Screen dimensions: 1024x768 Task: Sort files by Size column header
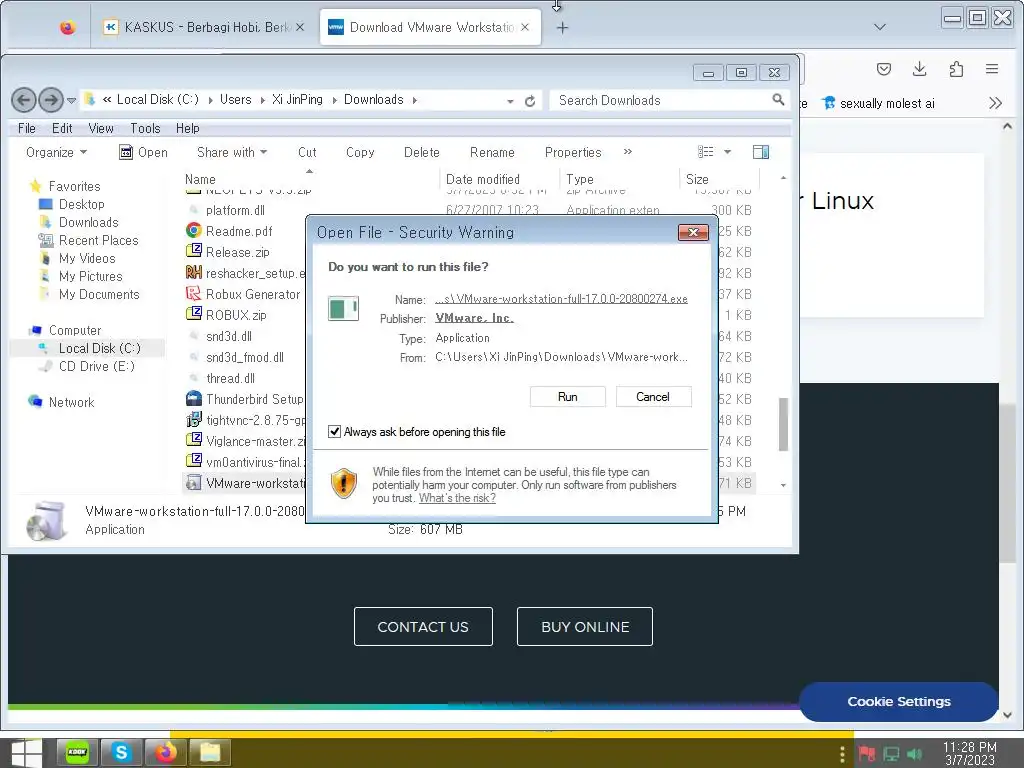[697, 179]
